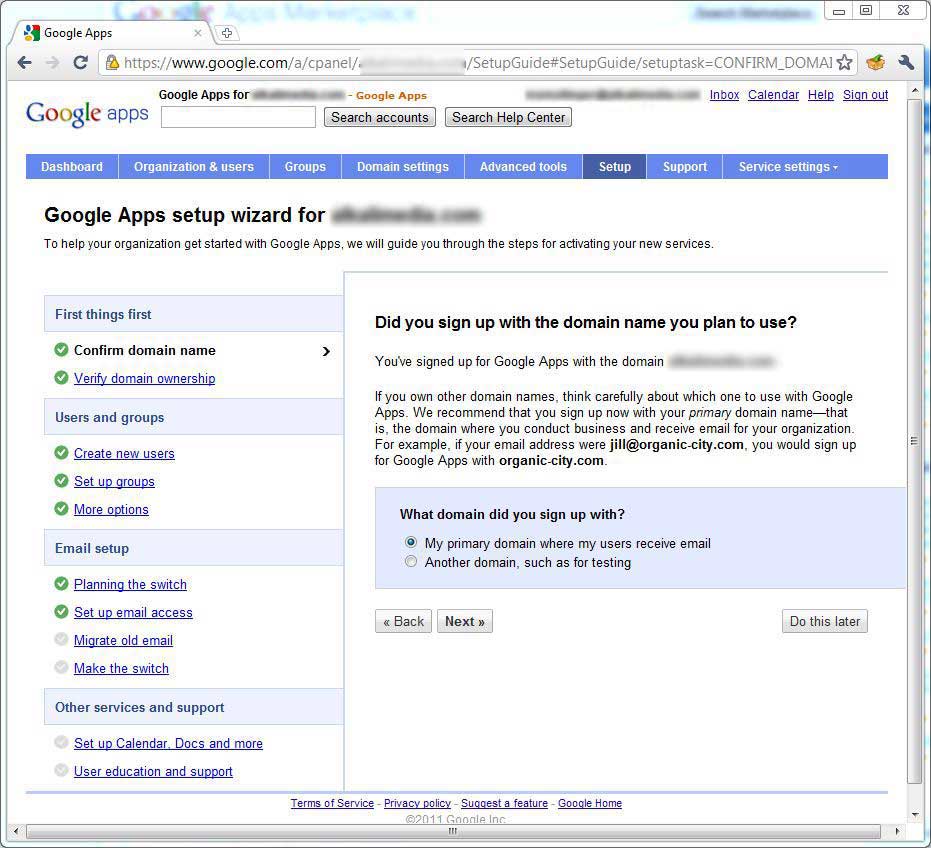
Task: Bookmark this page with the star icon
Action: [844, 62]
